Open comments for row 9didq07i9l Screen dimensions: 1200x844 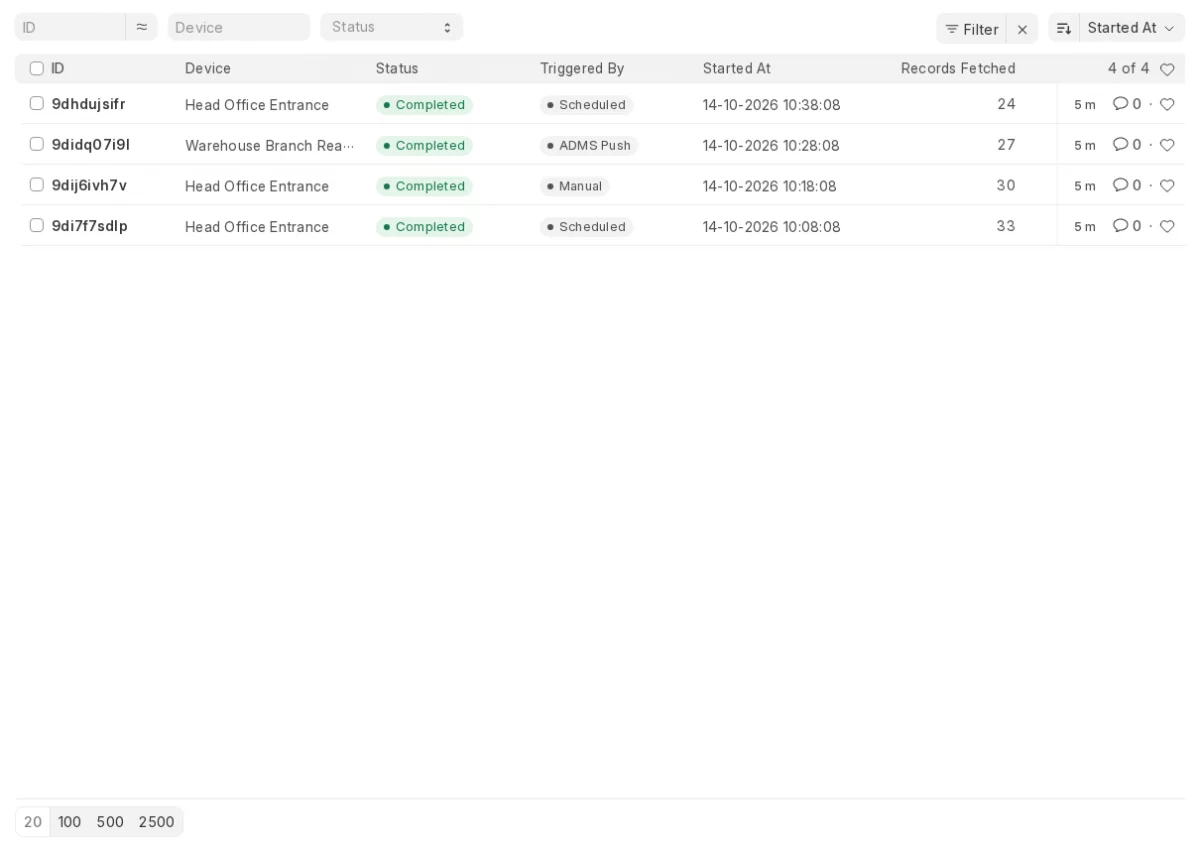point(1127,145)
